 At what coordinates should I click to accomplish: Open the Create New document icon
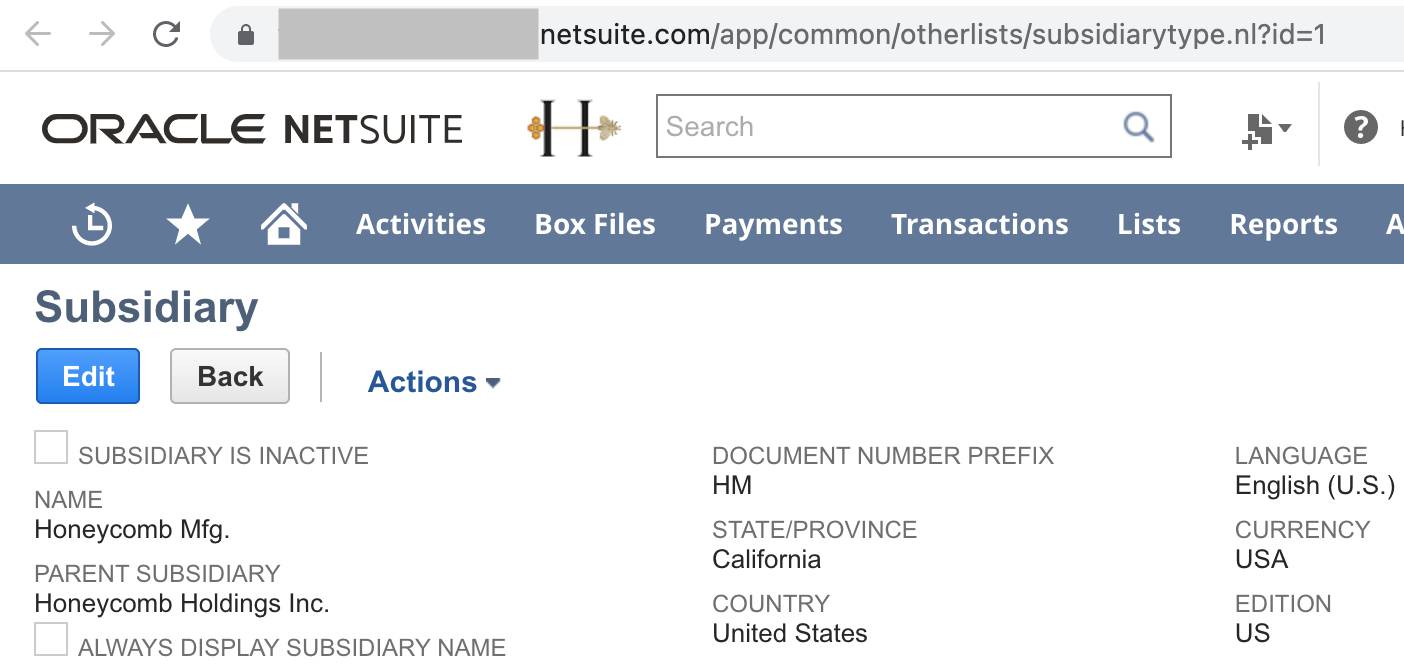(1257, 129)
